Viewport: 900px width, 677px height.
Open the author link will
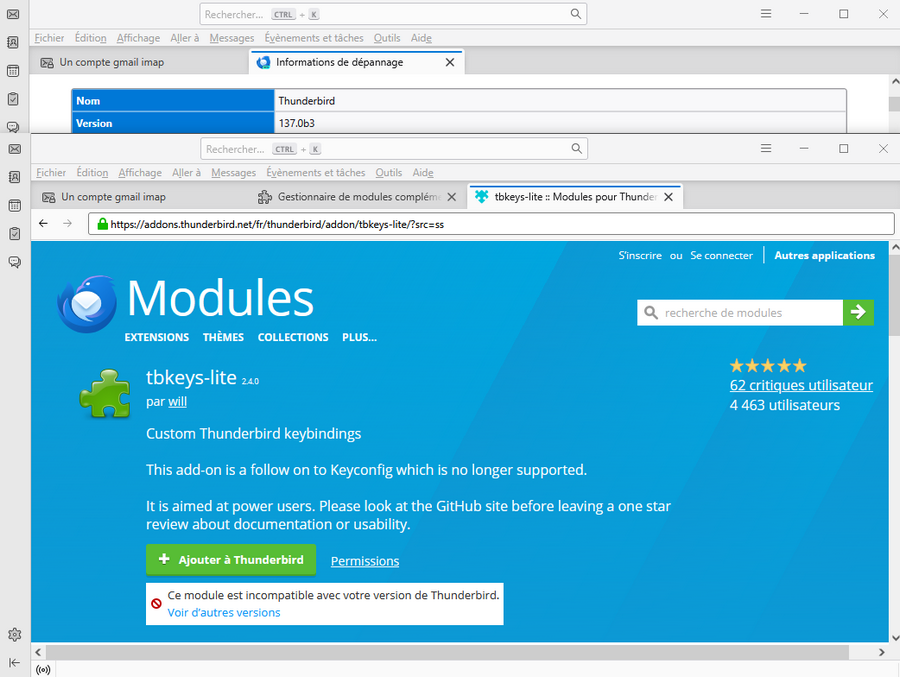point(177,401)
